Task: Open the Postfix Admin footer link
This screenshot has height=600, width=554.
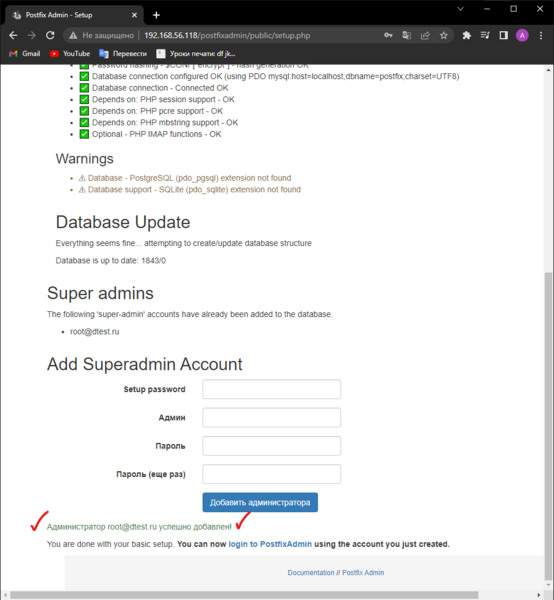Action: [363, 572]
